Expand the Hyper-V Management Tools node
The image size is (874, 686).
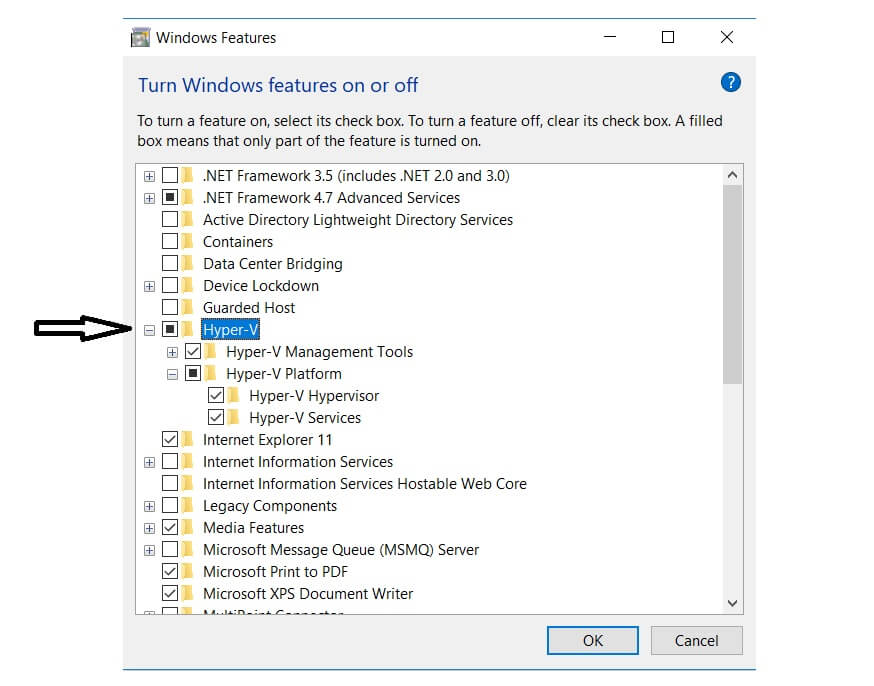[172, 352]
